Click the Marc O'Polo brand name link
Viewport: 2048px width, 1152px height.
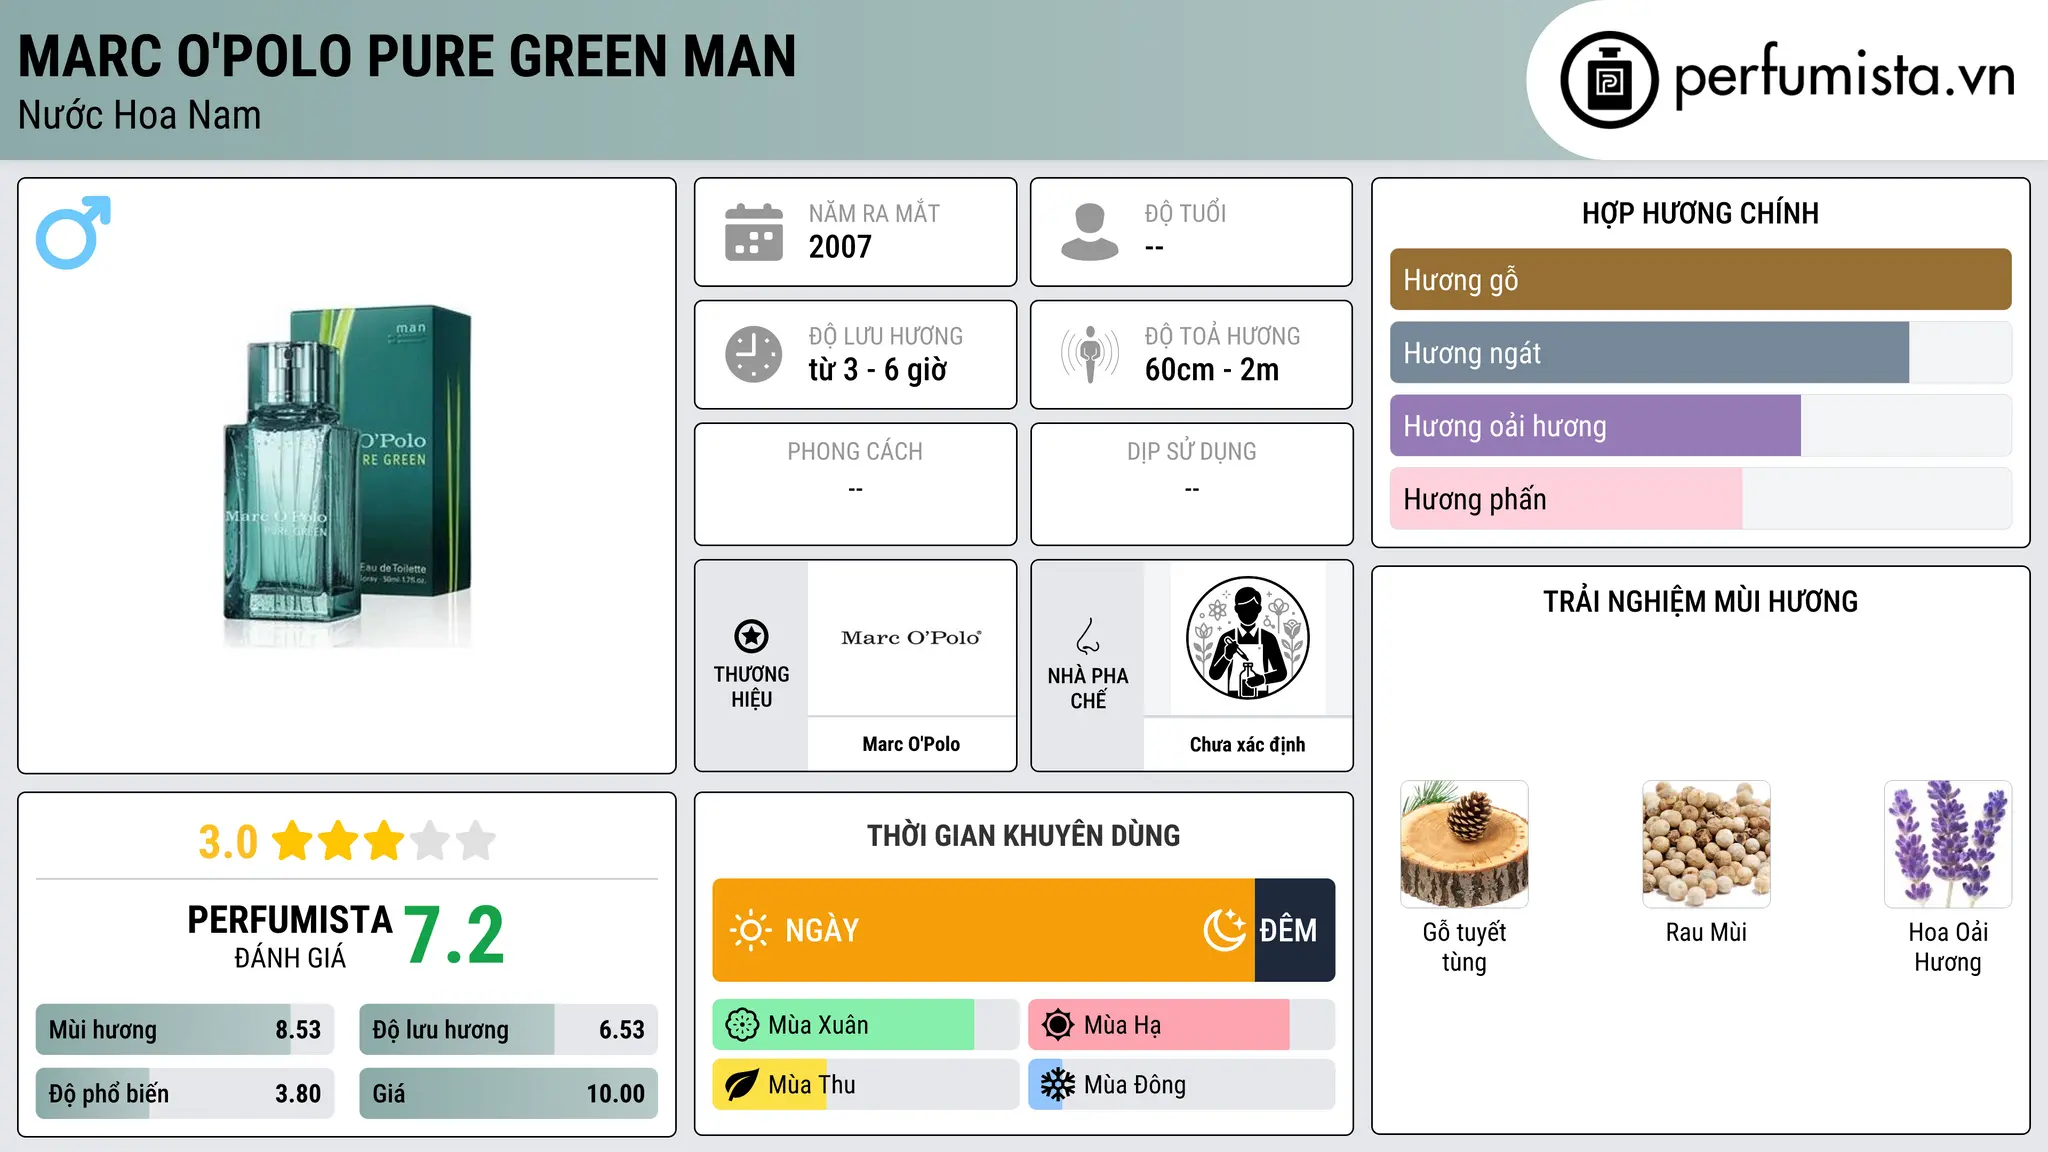(x=911, y=744)
